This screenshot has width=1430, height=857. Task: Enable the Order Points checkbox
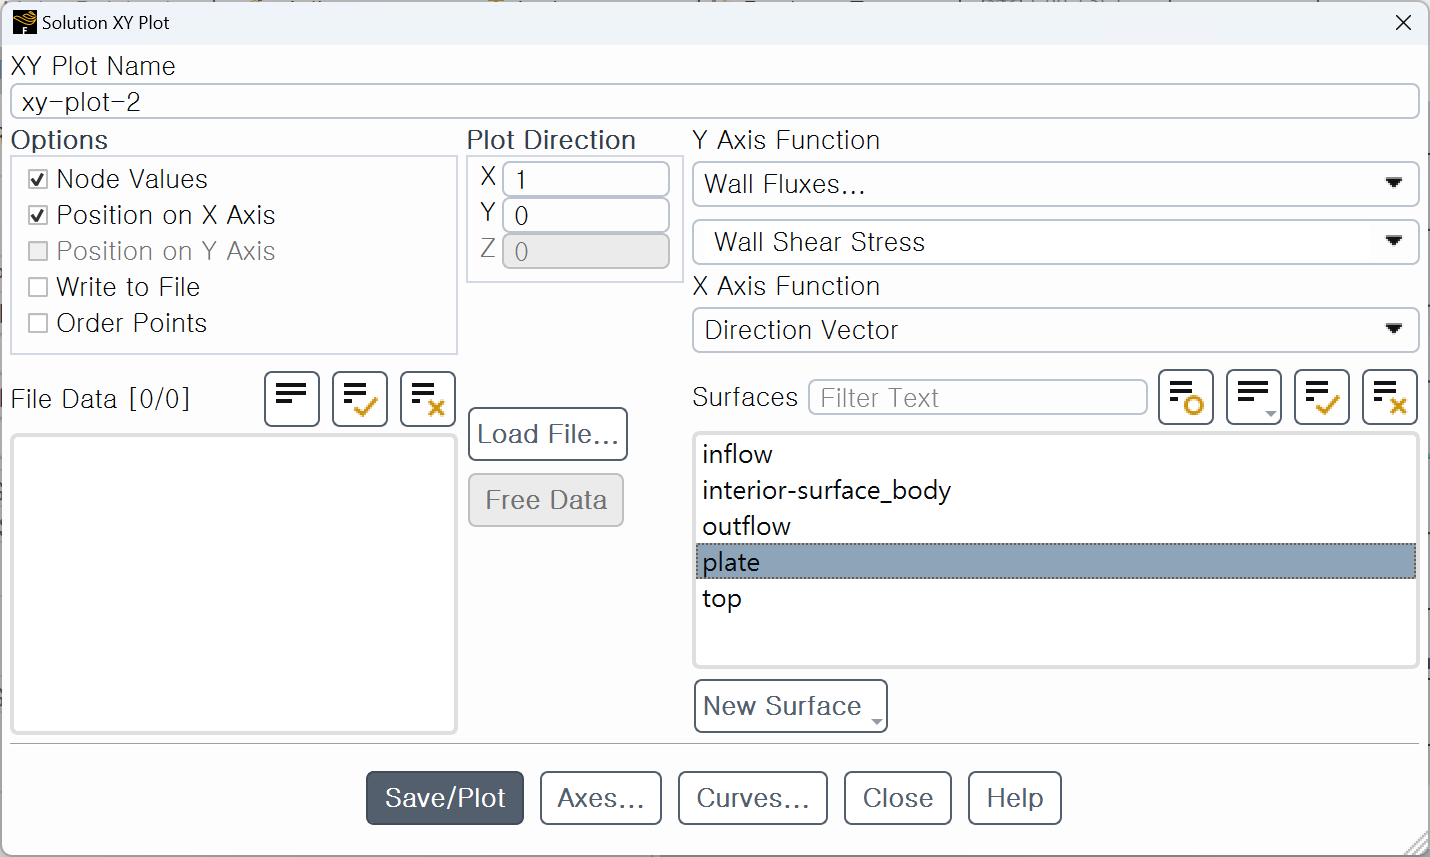coord(38,323)
